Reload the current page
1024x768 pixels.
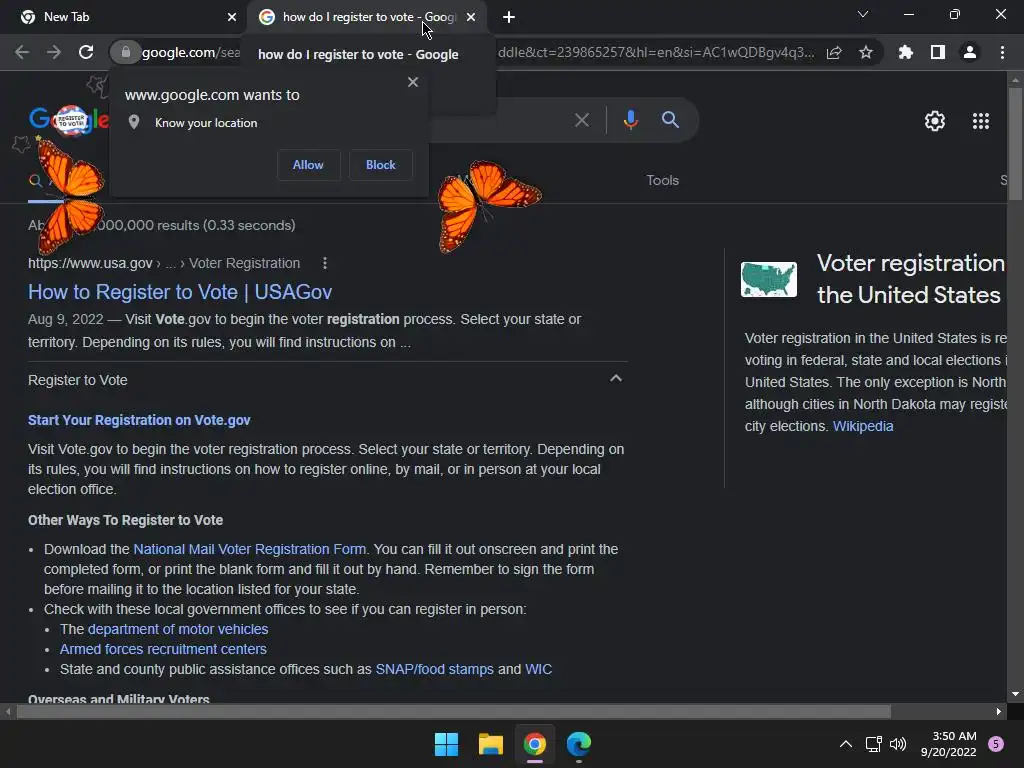tap(86, 52)
